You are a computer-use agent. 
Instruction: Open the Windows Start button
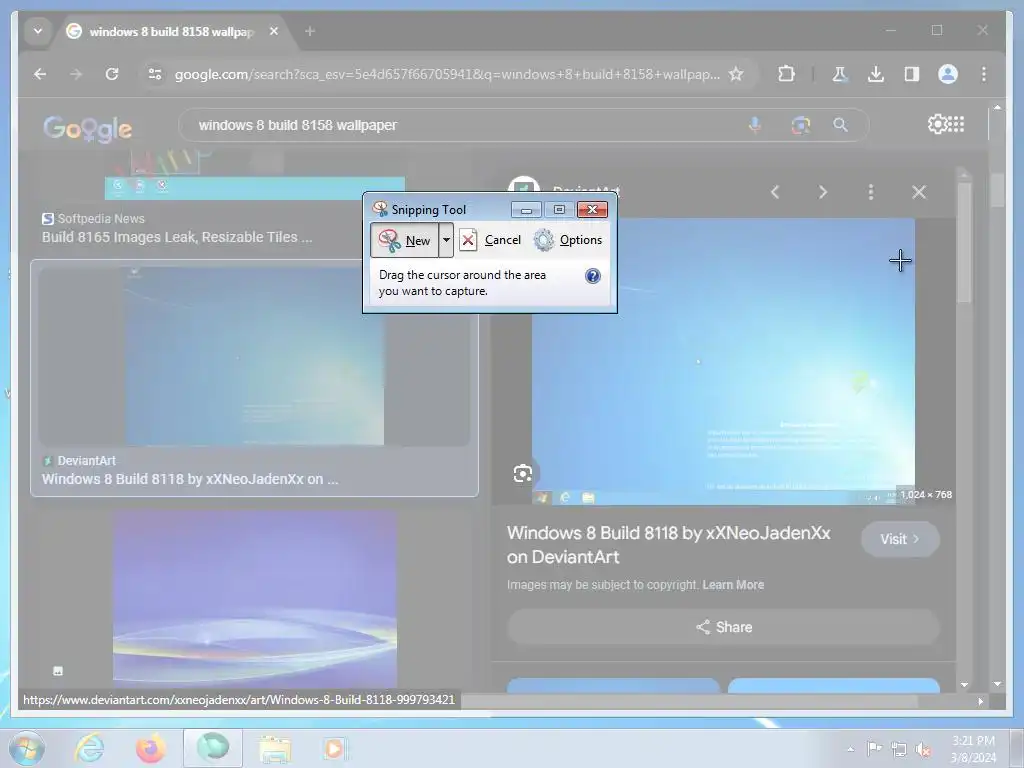(x=27, y=748)
